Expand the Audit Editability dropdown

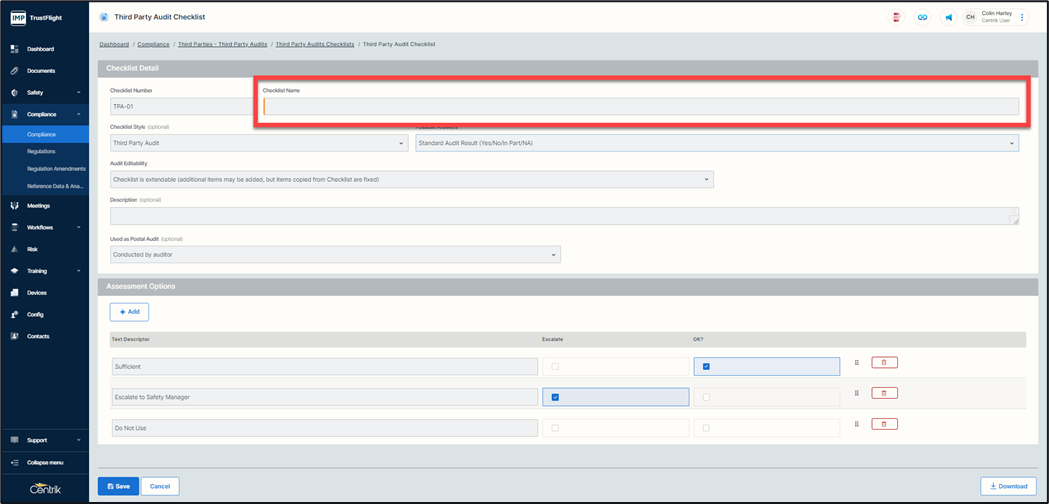coord(411,180)
